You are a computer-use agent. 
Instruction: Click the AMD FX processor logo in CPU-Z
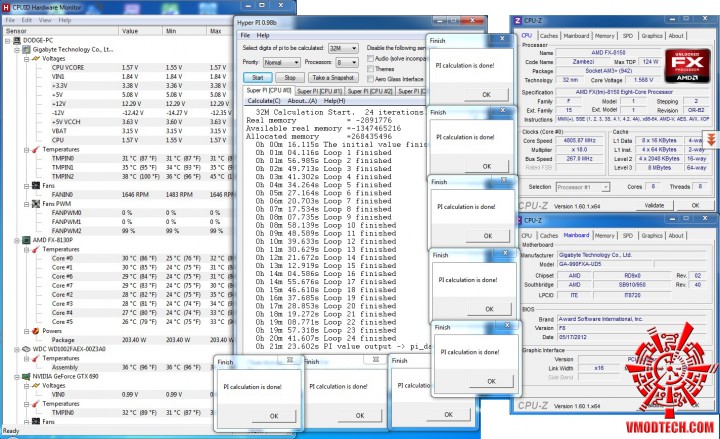[687, 66]
